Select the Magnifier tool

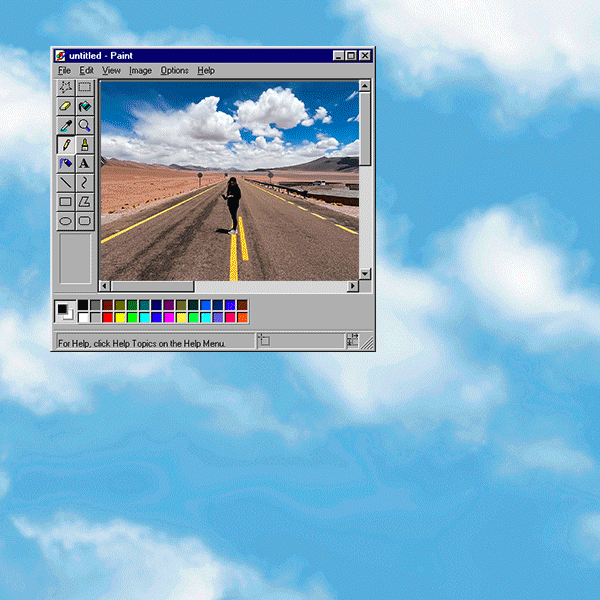click(85, 126)
